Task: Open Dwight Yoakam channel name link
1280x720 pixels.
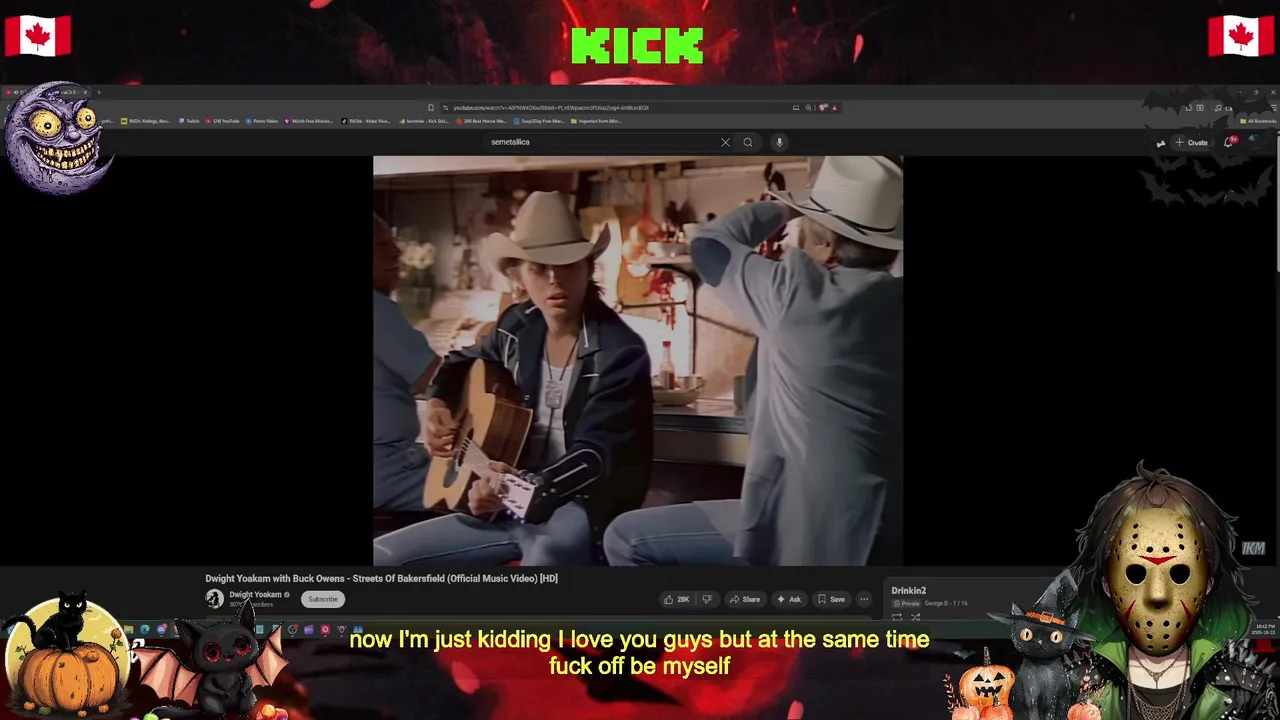Action: (x=255, y=595)
